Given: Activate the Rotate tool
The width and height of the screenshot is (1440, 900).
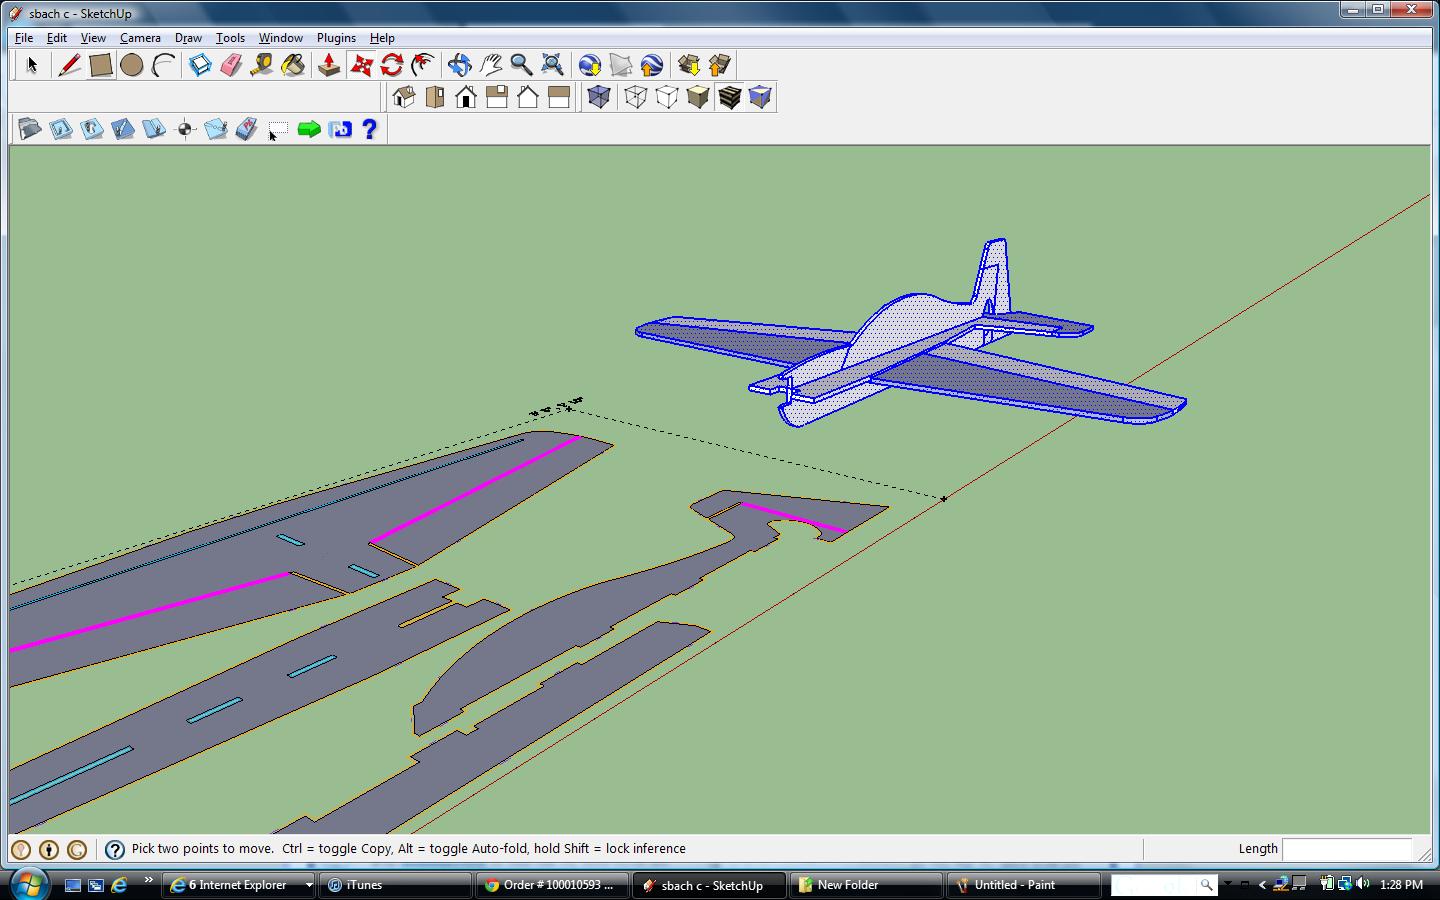Looking at the screenshot, I should pyautogui.click(x=392, y=66).
